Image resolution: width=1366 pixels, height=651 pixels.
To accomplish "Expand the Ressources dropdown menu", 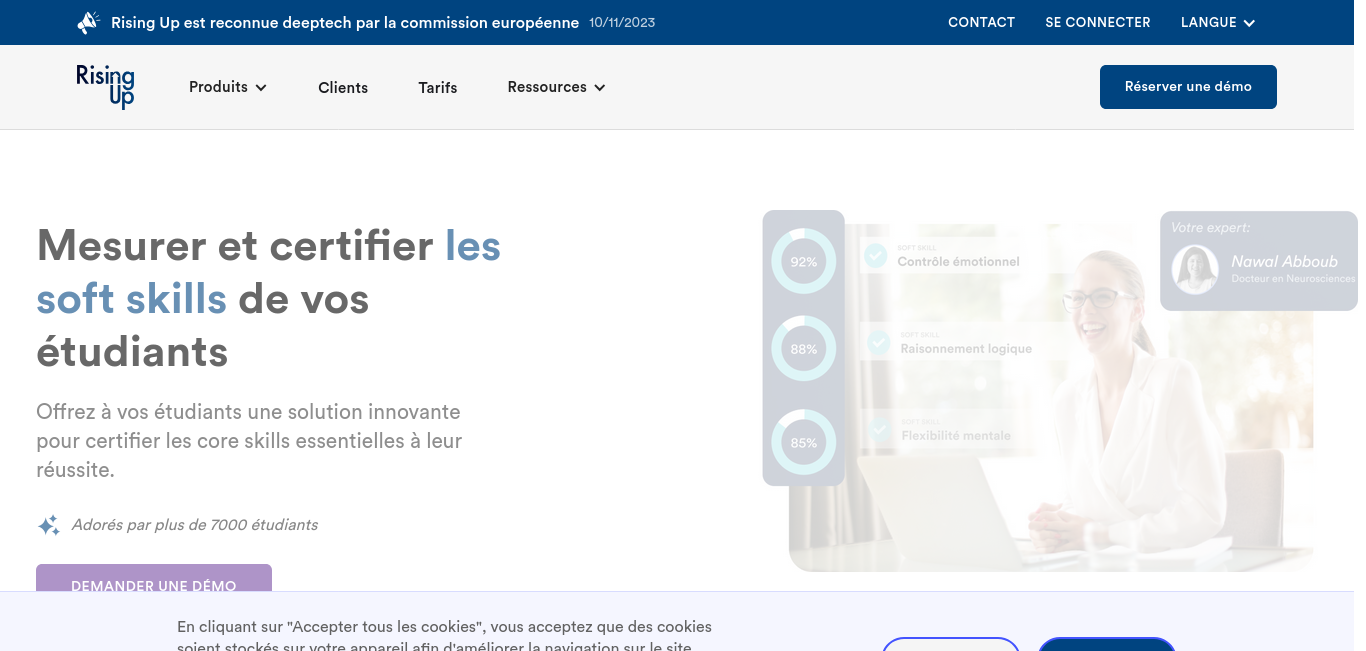I will tap(556, 87).
